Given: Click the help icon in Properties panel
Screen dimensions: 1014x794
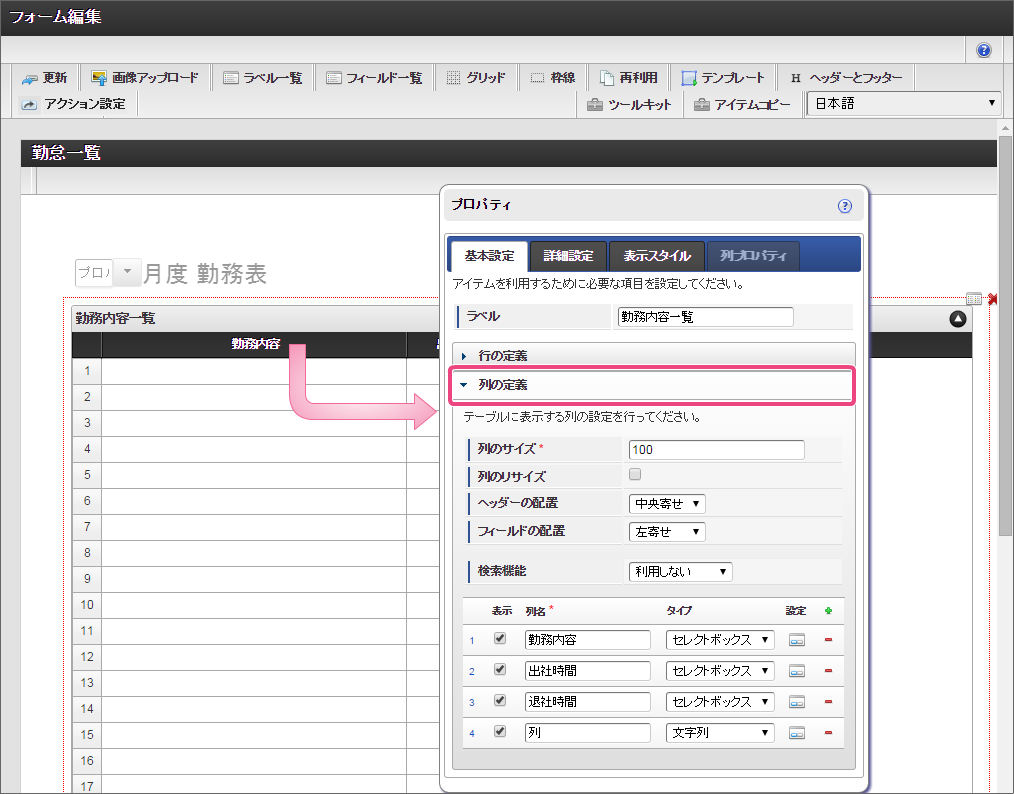Looking at the screenshot, I should [844, 206].
